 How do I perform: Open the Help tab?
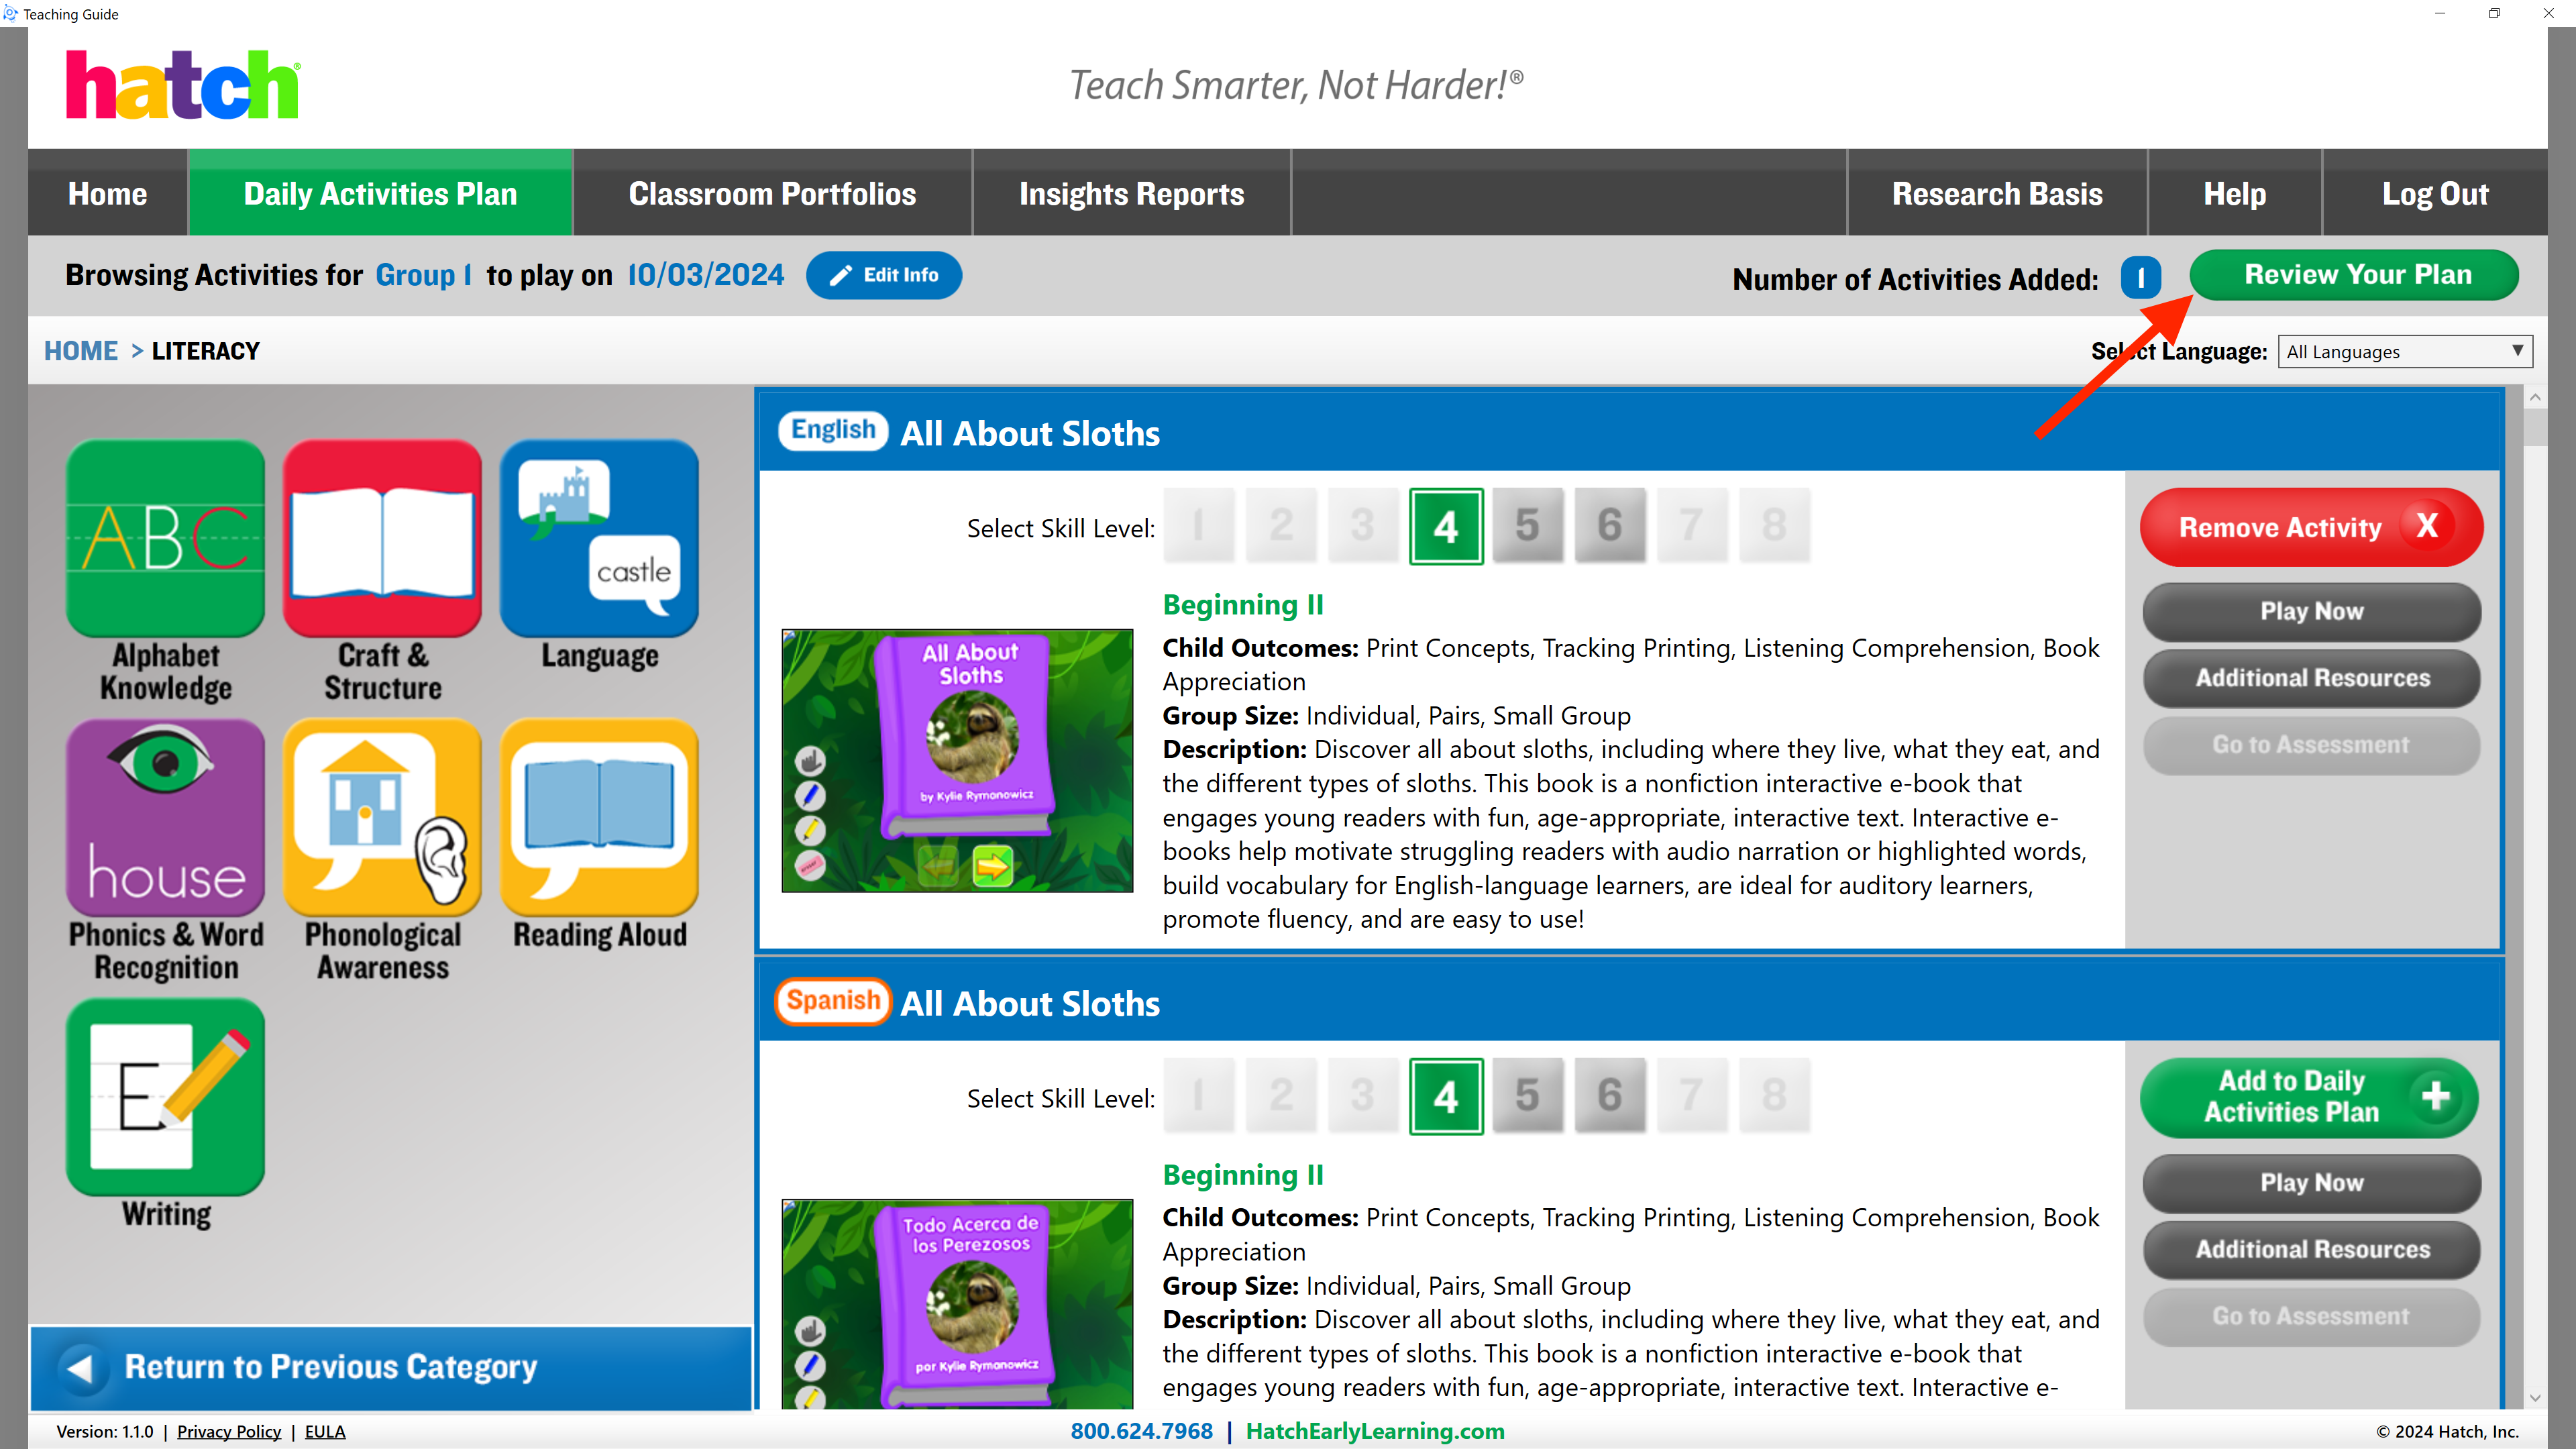[x=2234, y=193]
